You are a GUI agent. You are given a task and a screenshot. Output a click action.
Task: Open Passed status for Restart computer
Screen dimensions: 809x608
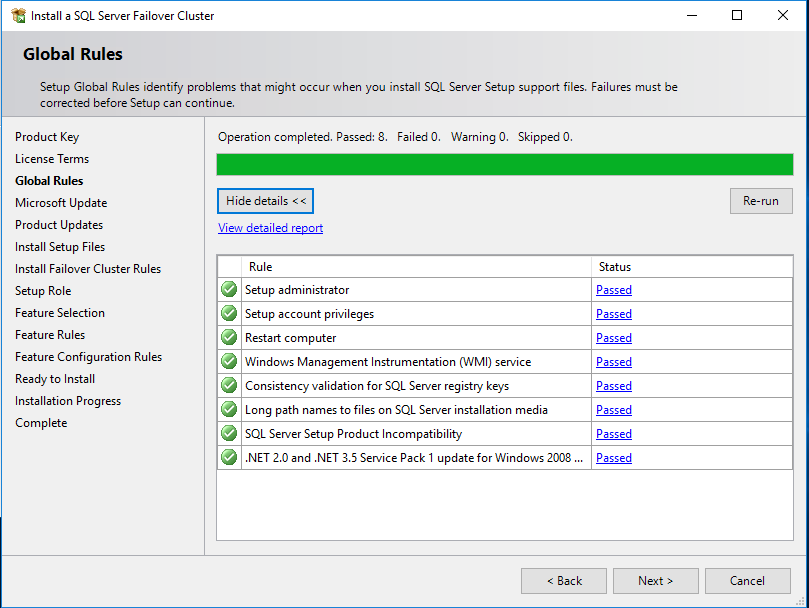point(613,338)
